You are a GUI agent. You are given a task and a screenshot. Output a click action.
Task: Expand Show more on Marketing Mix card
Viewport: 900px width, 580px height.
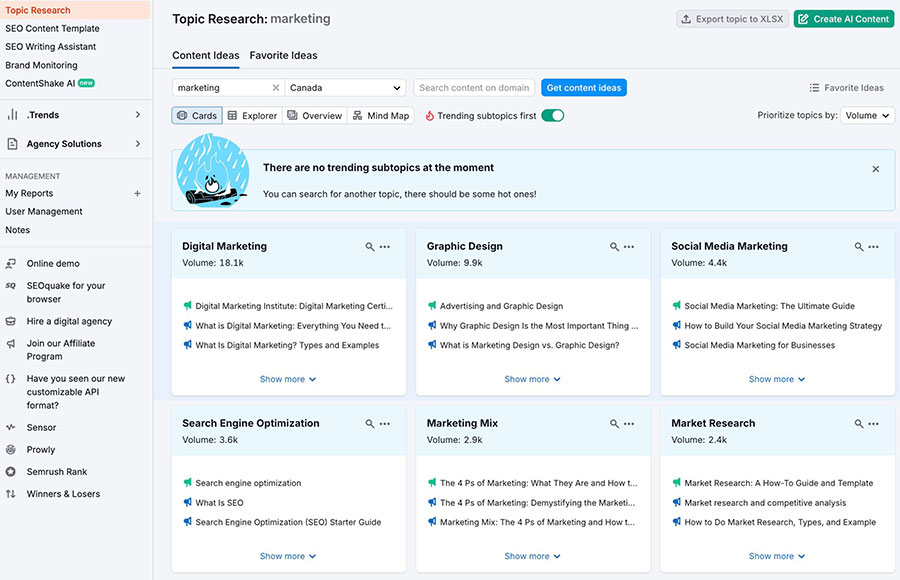(533, 556)
